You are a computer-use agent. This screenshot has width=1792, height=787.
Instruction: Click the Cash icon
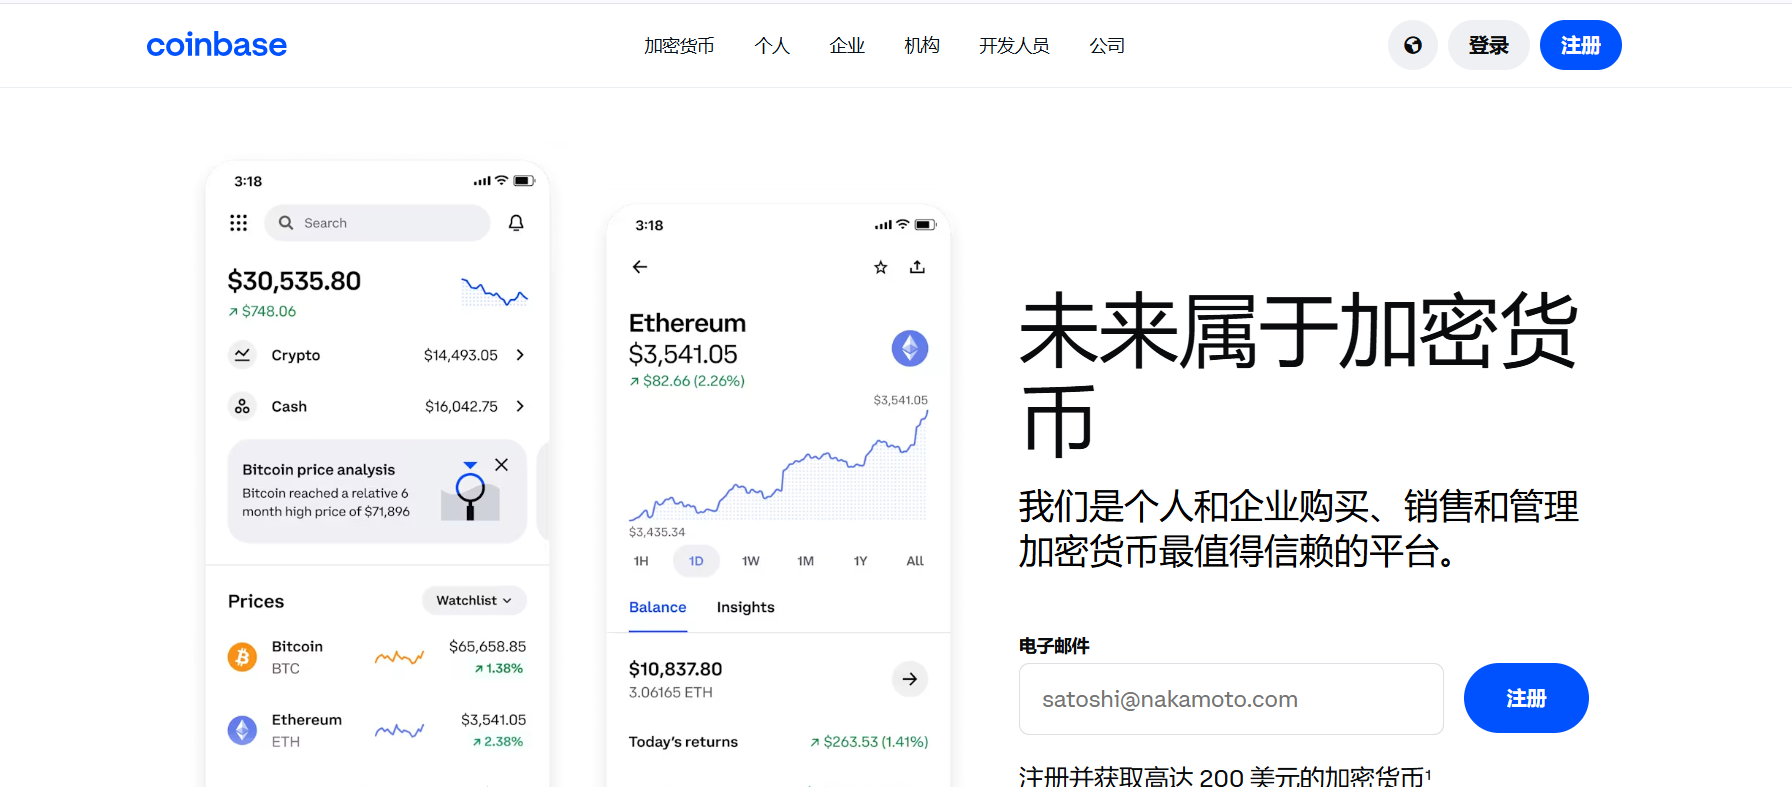[242, 406]
